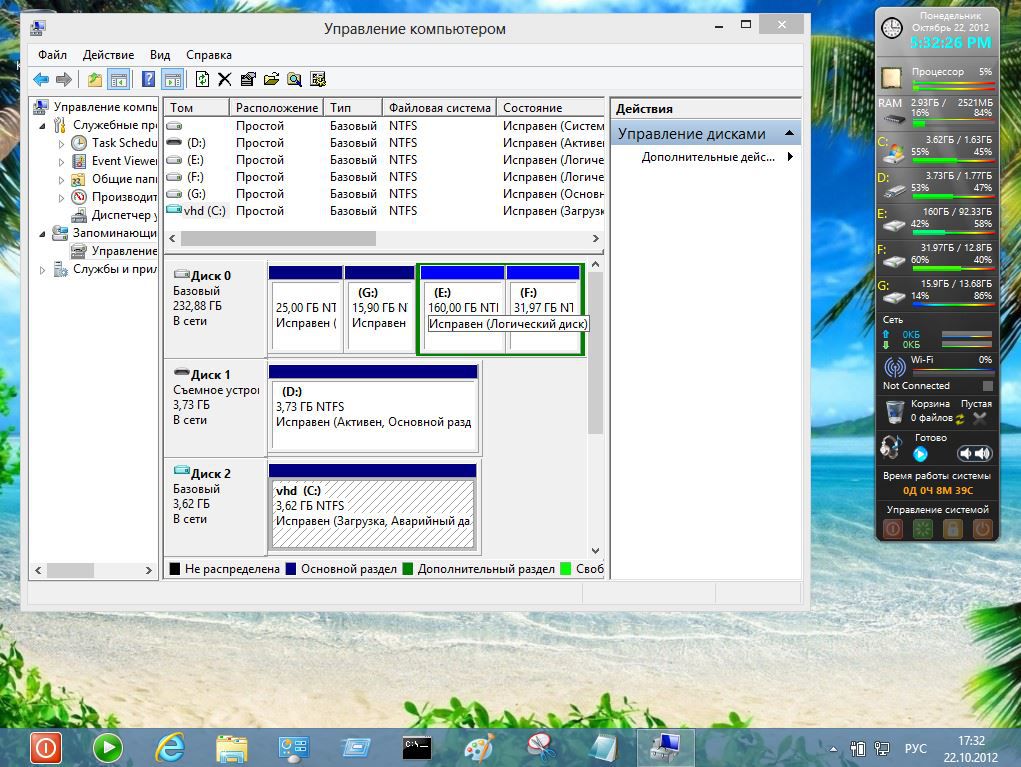1021x767 pixels.
Task: Click the Up one level folder icon
Action: pos(95,80)
